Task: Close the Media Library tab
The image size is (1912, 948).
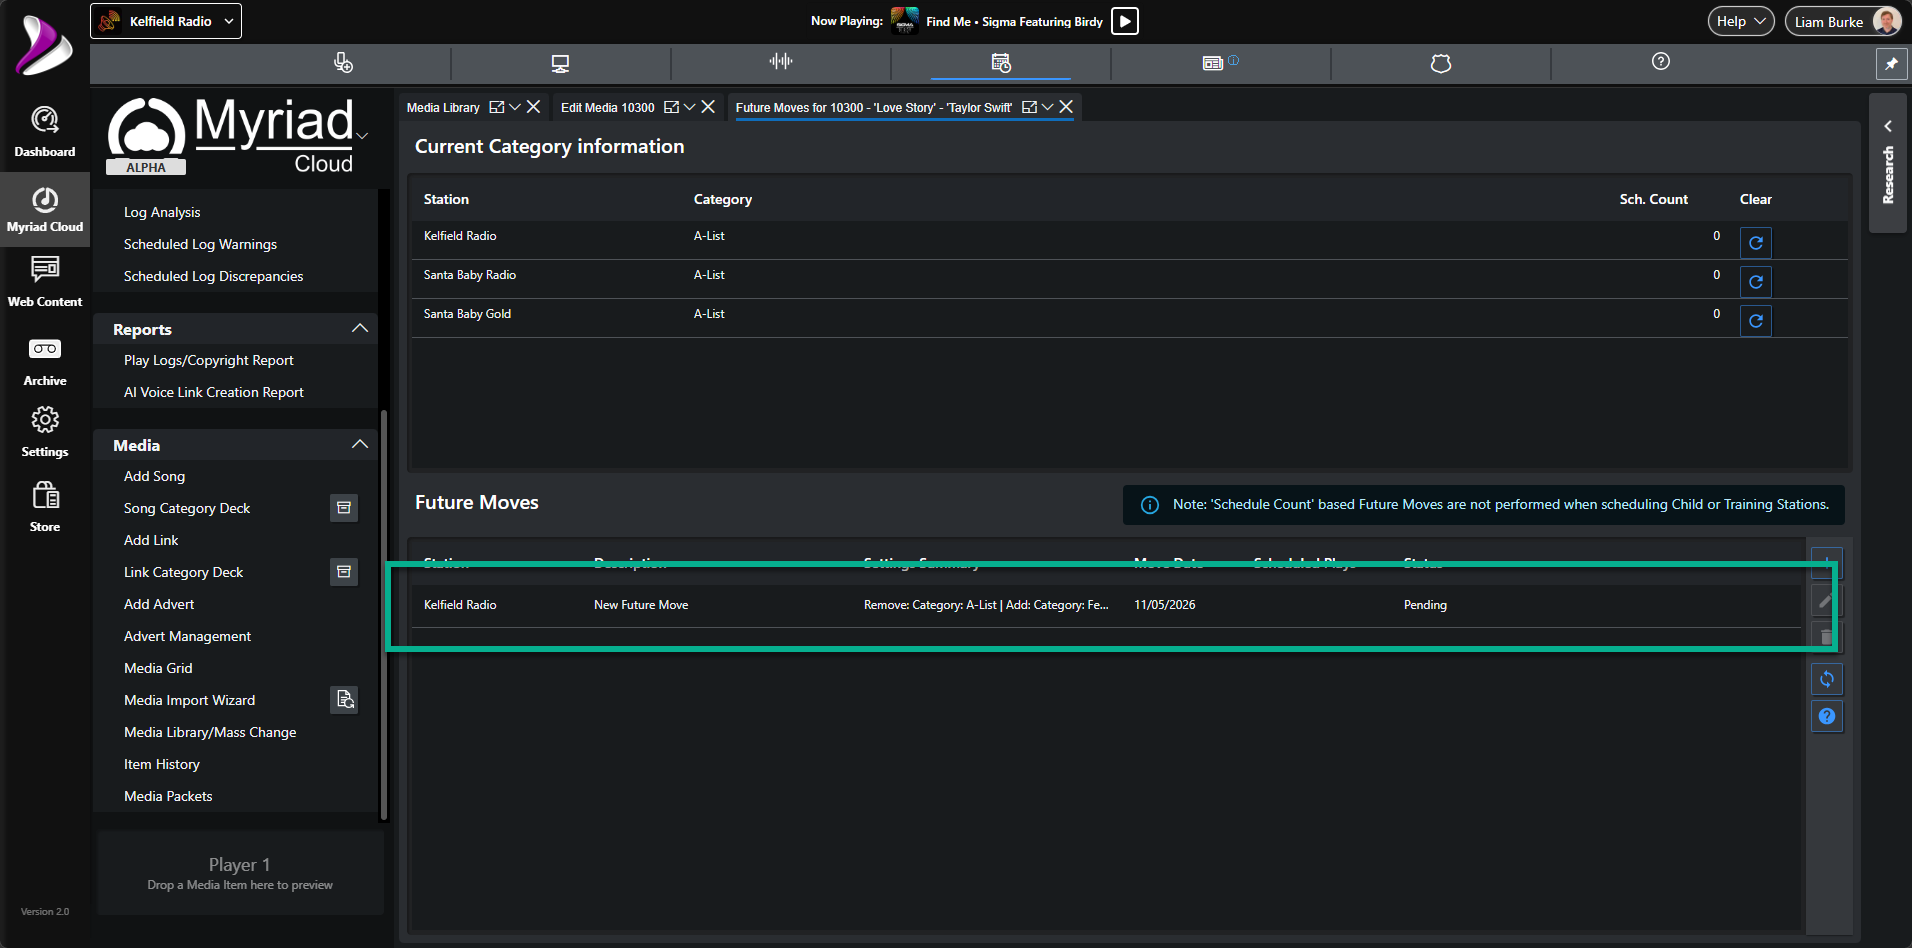Action: 534,107
